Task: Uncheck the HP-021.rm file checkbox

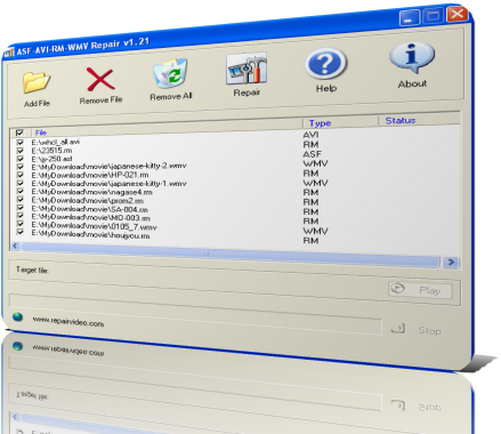Action: tap(20, 175)
